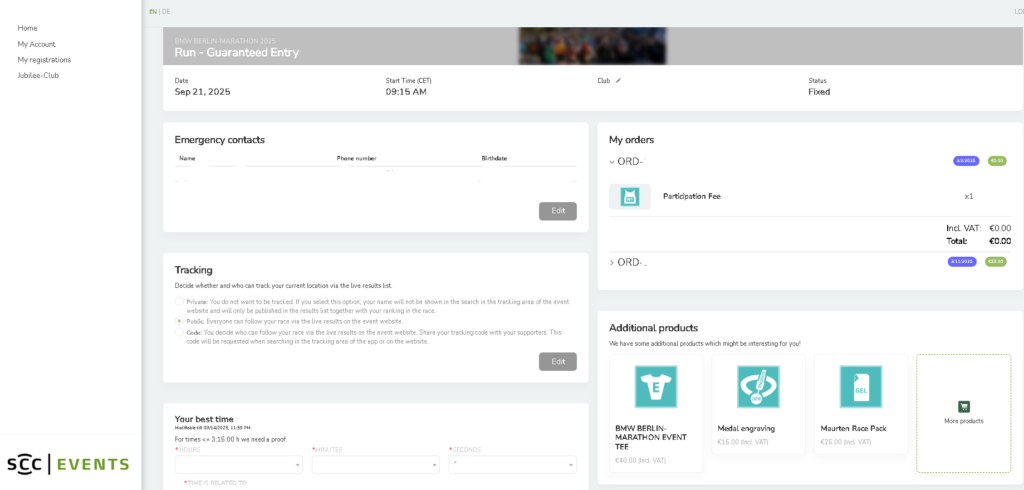Expand the second ORD order
The width and height of the screenshot is (1024, 490).
612,263
